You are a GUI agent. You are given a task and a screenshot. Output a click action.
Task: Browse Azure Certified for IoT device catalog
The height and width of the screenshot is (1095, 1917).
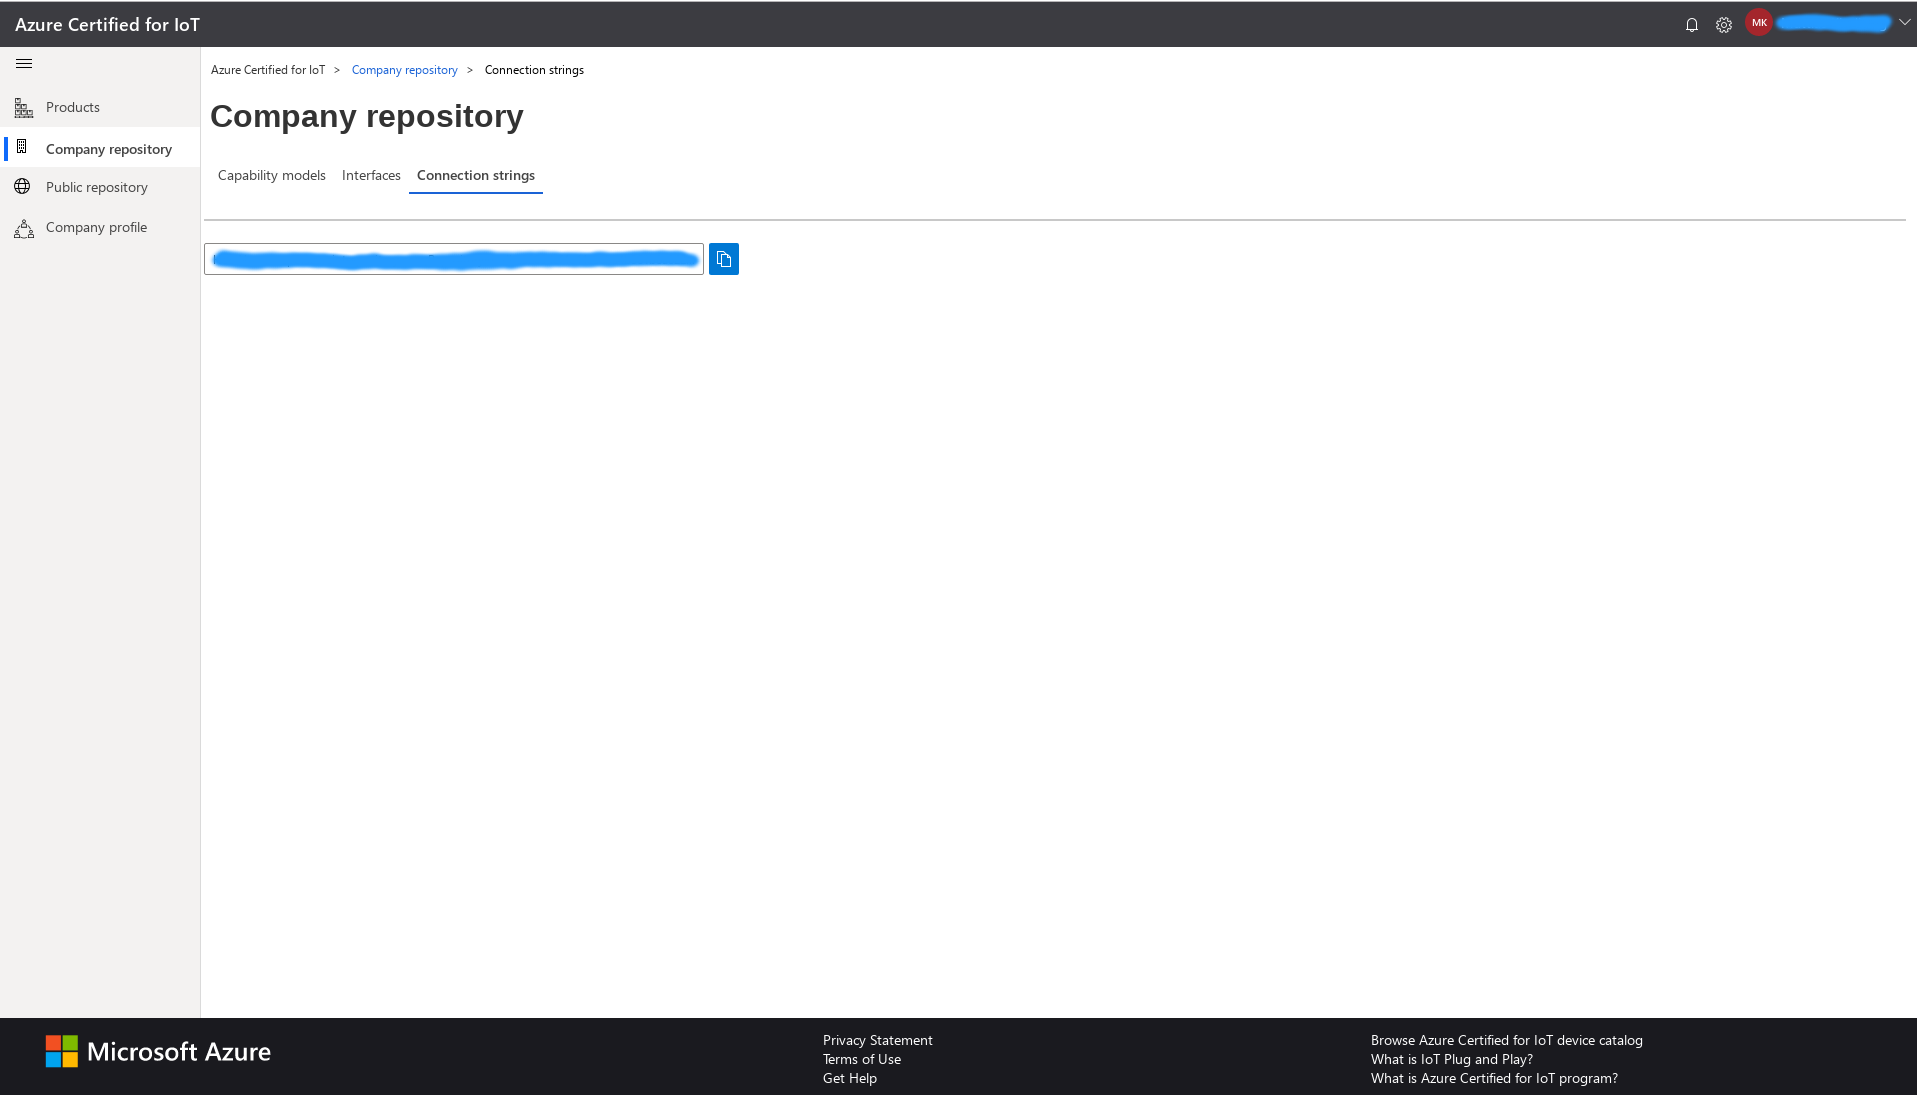click(x=1507, y=1040)
